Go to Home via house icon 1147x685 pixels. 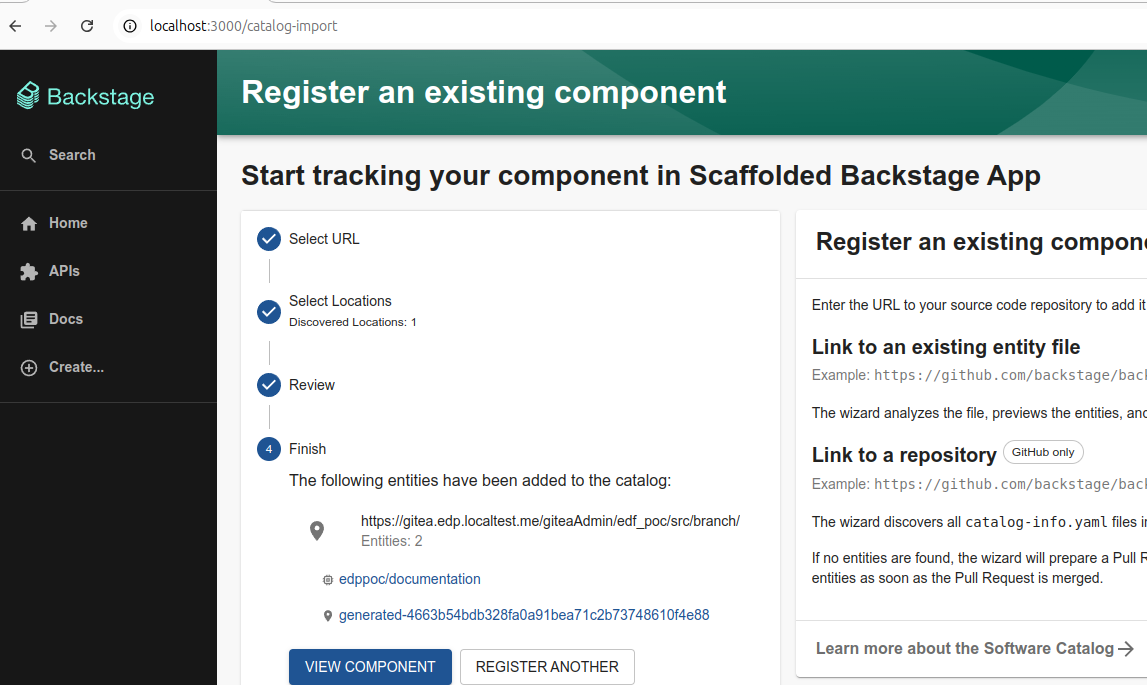click(29, 223)
